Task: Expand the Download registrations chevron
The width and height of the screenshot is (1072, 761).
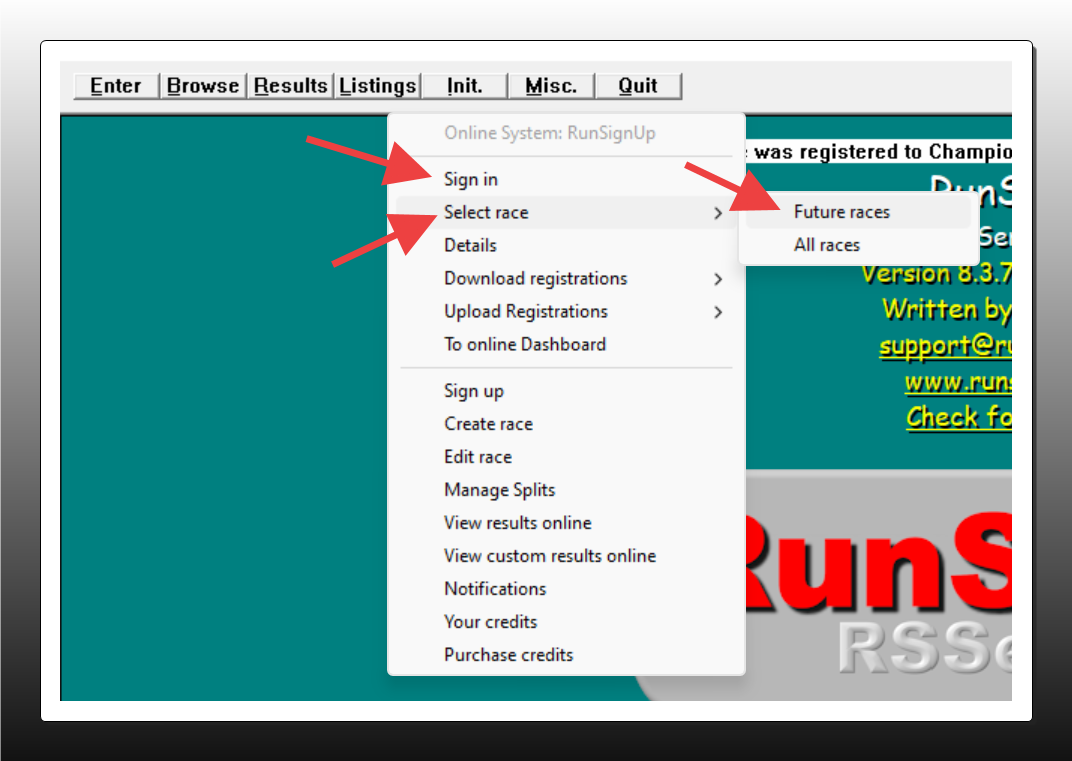Action: pos(718,279)
